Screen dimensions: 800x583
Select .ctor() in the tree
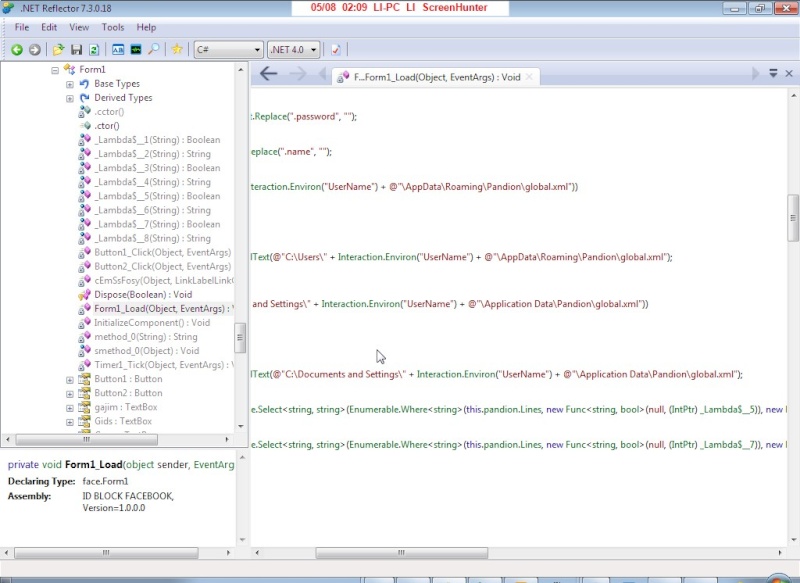[107, 125]
